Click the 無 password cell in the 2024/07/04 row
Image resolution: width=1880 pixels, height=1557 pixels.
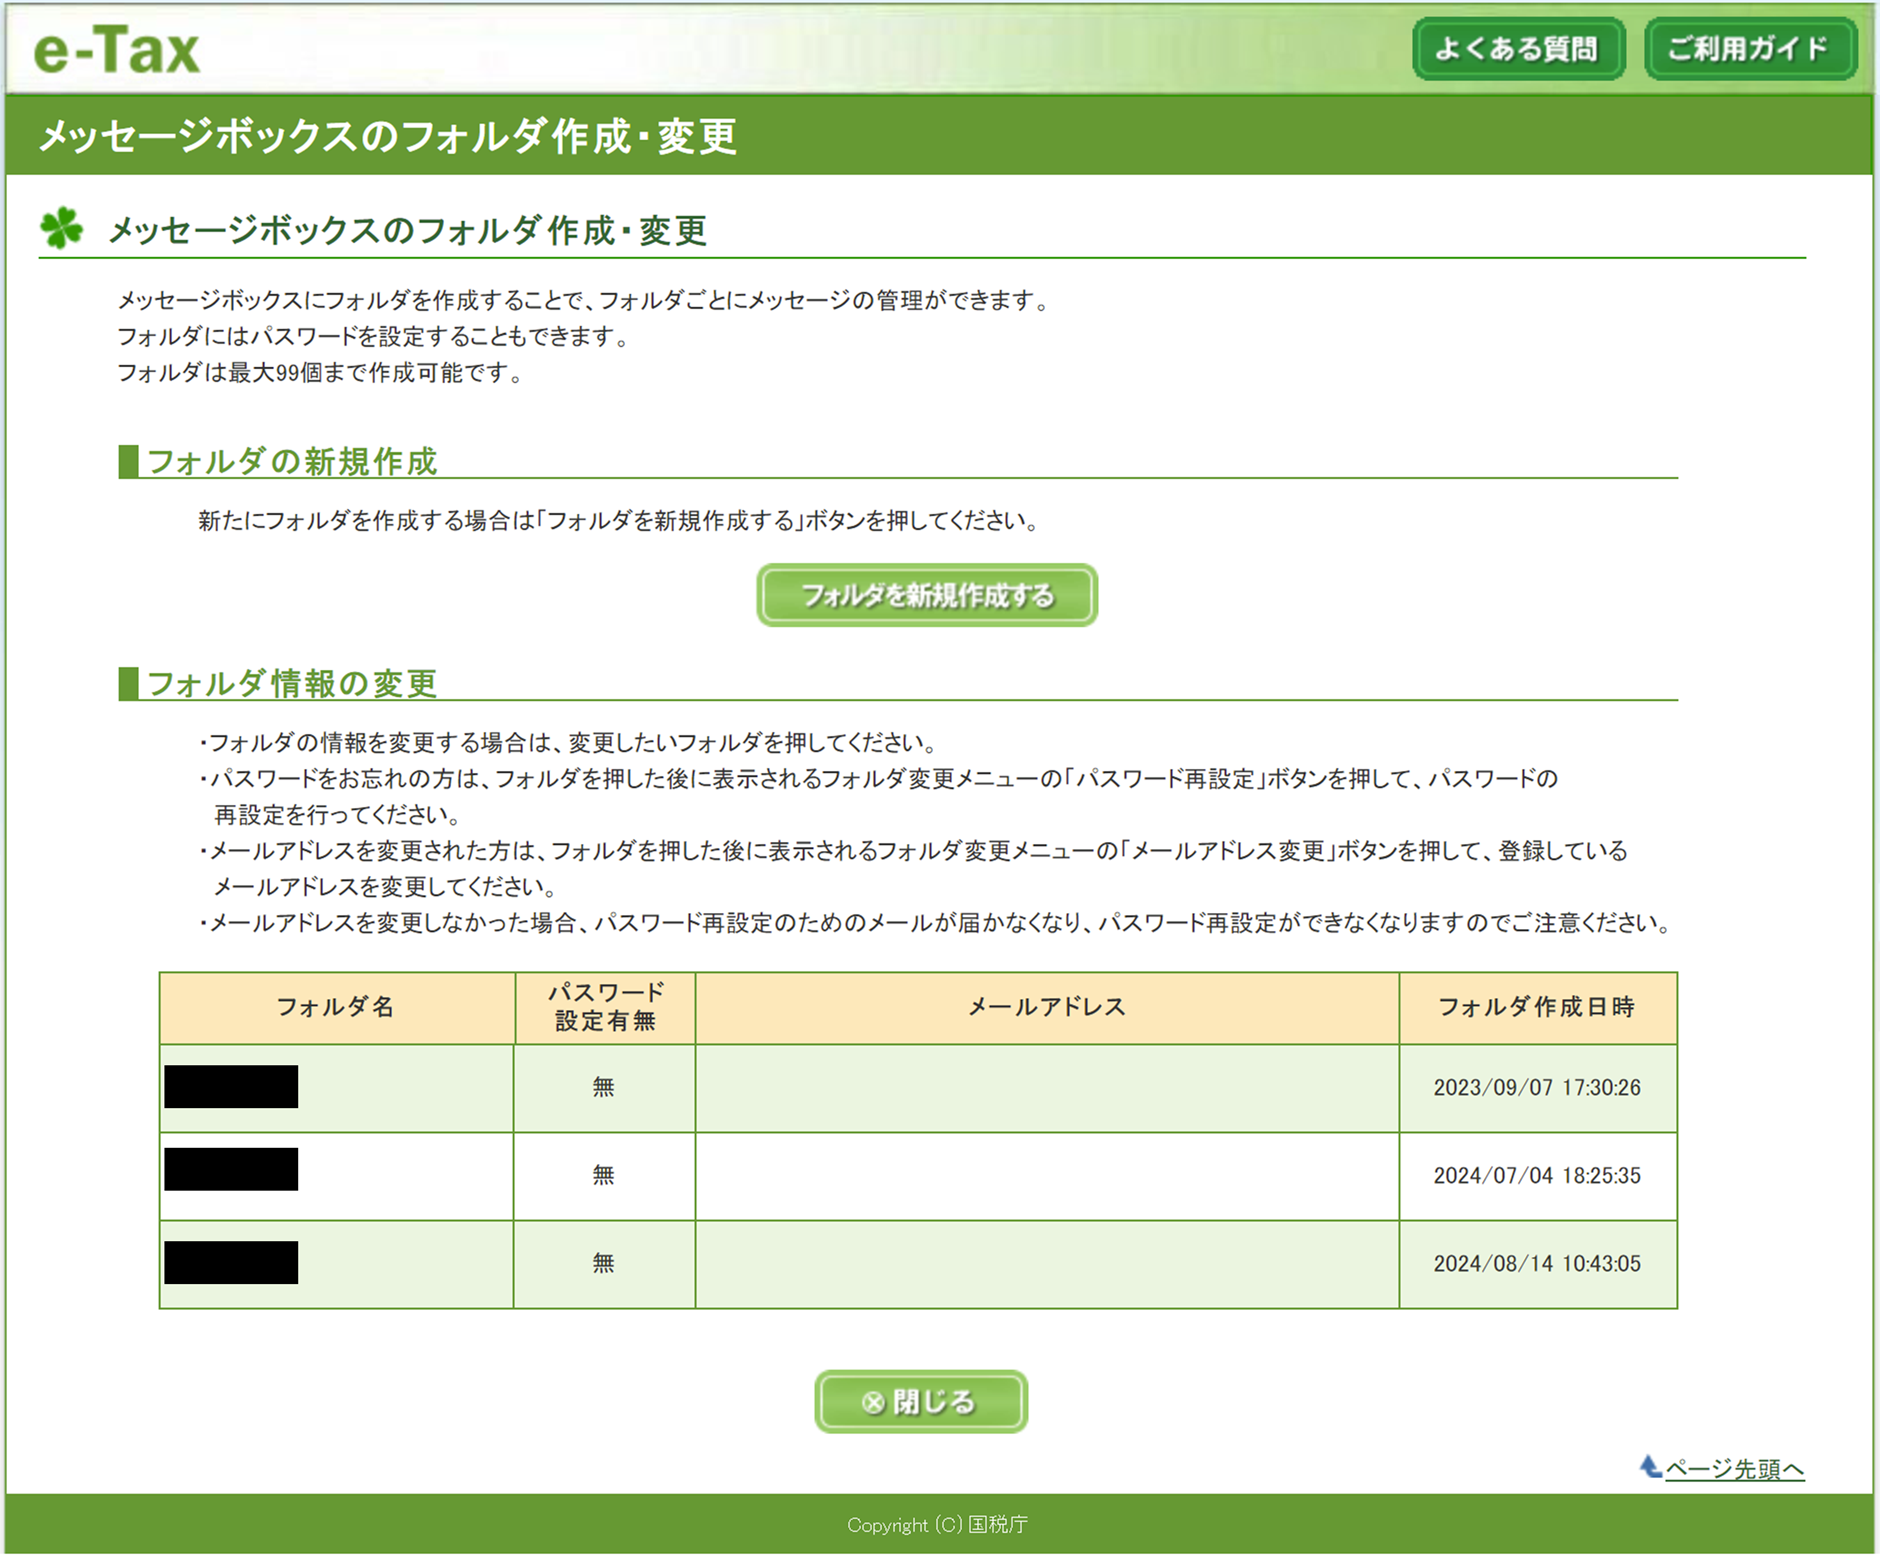coord(604,1176)
